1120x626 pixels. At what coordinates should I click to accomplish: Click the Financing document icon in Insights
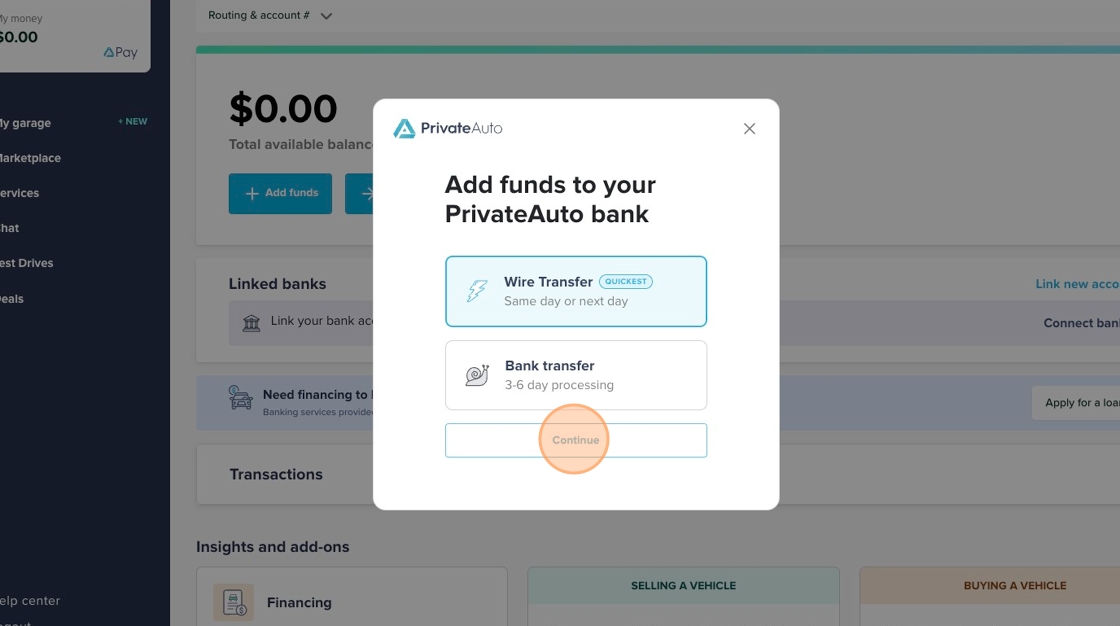233,603
